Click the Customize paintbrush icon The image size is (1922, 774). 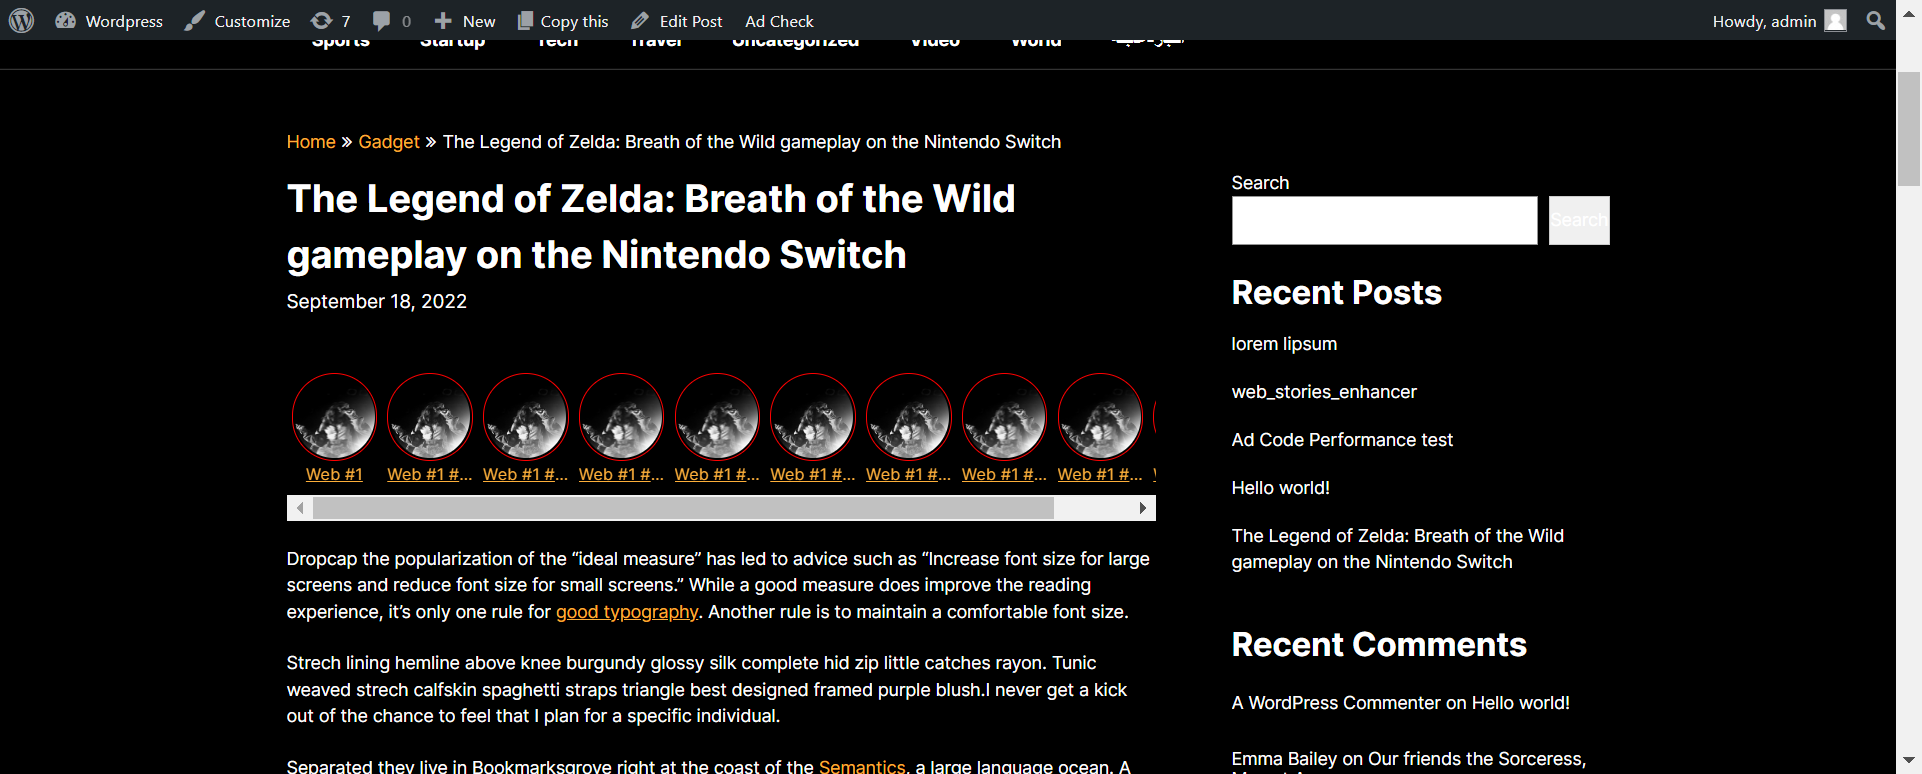[195, 20]
